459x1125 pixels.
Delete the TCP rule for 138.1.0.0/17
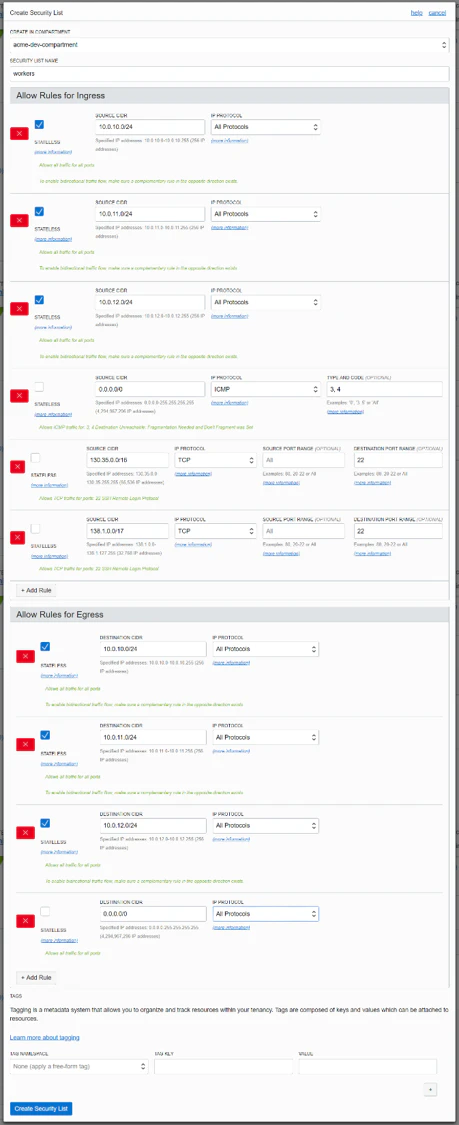(19, 537)
